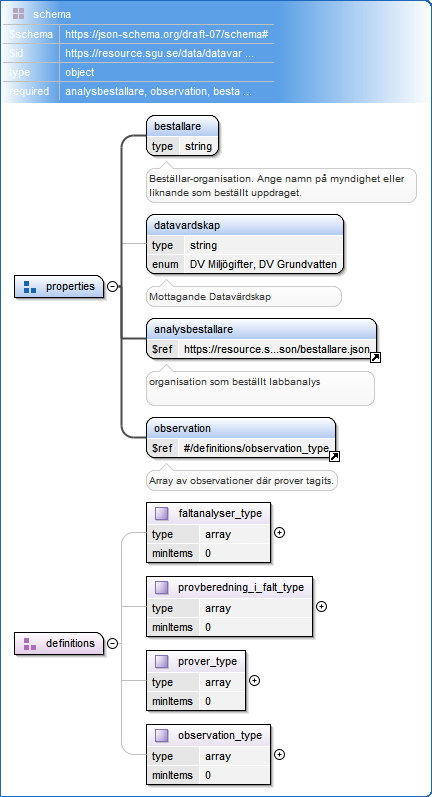
Task: Click the required value 'analysbestallare, observation, besta ...'
Action: tap(159, 92)
